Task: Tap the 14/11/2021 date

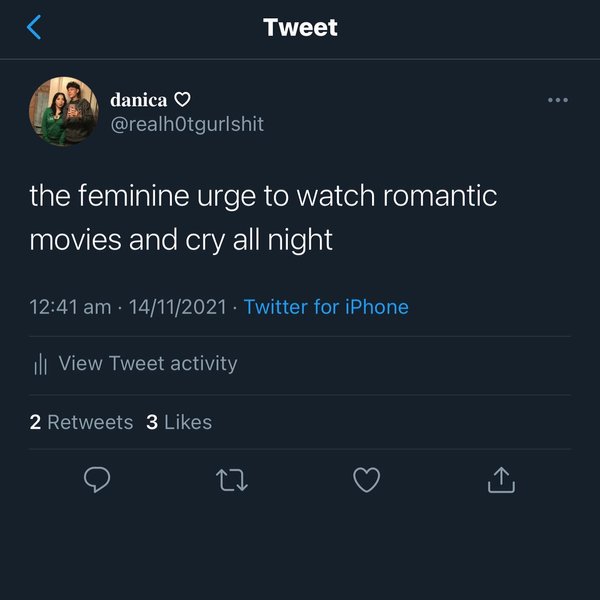Action: click(x=176, y=307)
